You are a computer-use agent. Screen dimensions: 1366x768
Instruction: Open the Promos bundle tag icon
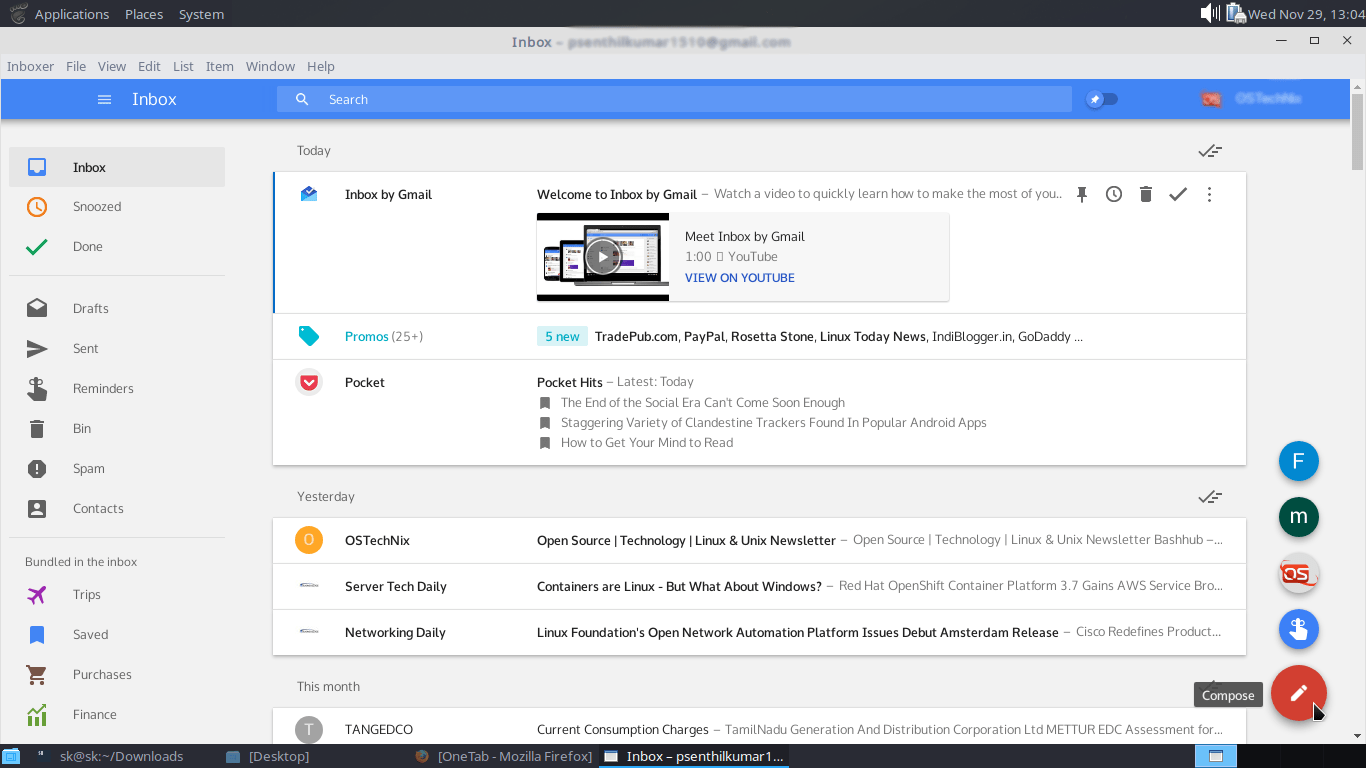[x=309, y=336]
